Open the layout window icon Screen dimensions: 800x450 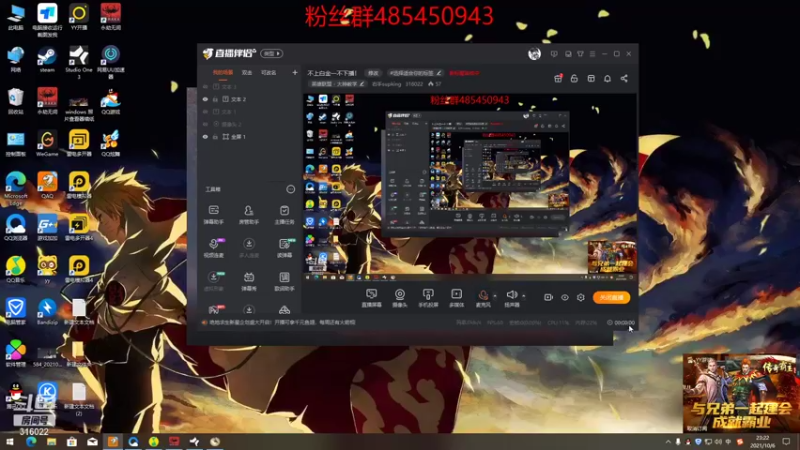tap(591, 79)
